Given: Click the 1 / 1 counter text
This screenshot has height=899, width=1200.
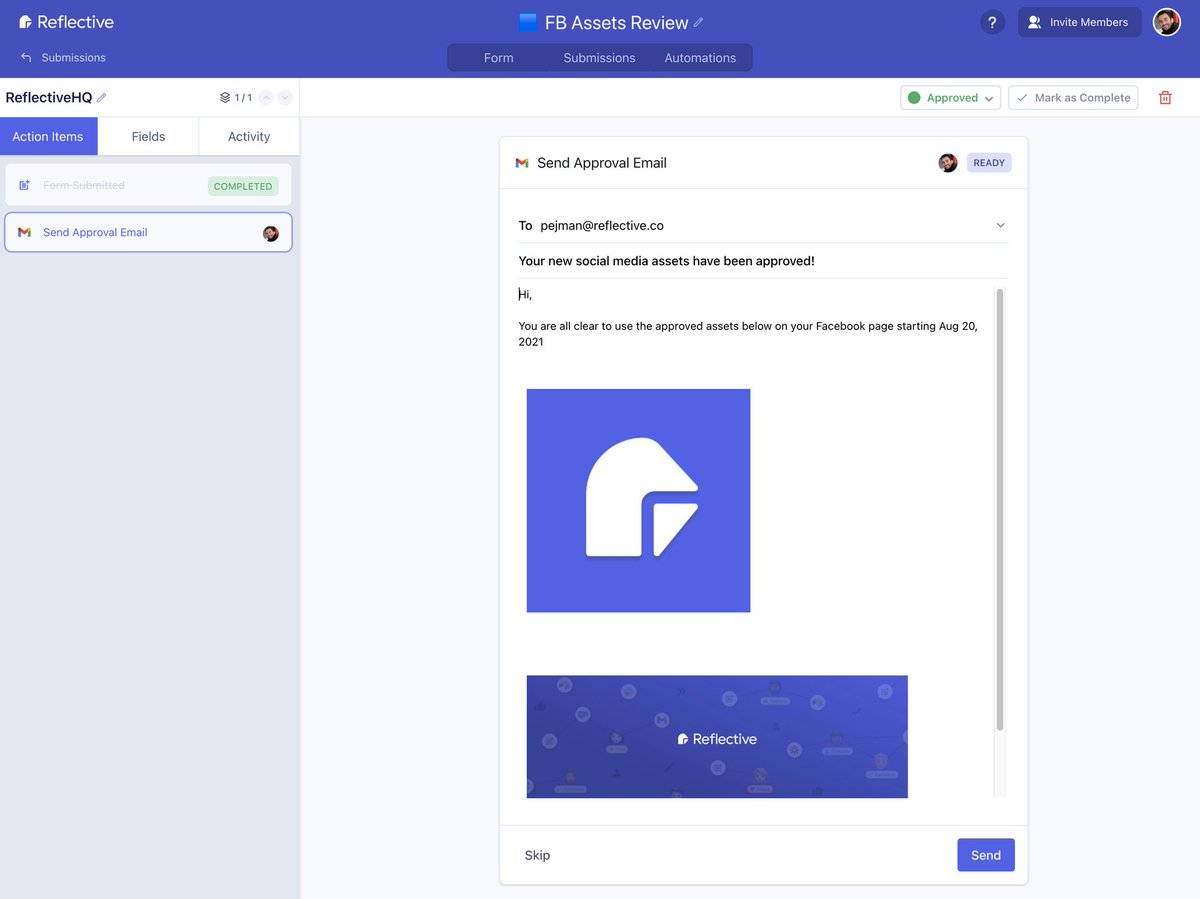Looking at the screenshot, I should 243,98.
